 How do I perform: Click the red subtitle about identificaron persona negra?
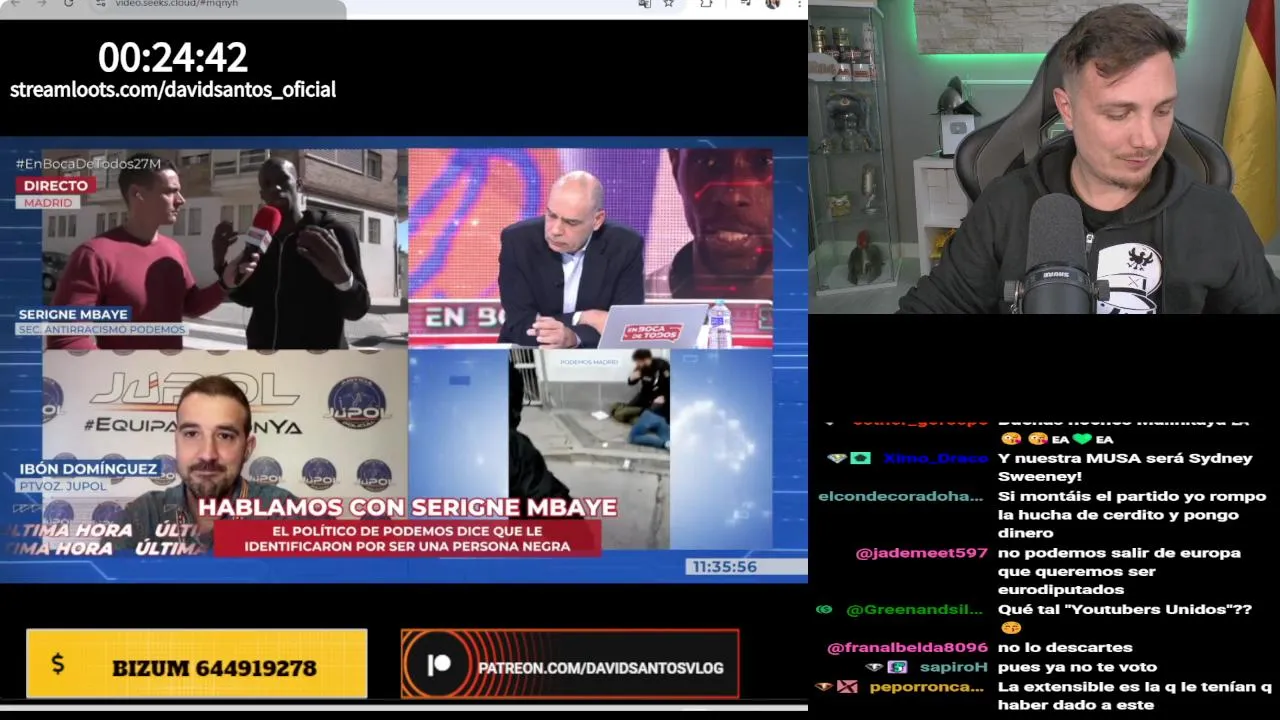coord(407,538)
